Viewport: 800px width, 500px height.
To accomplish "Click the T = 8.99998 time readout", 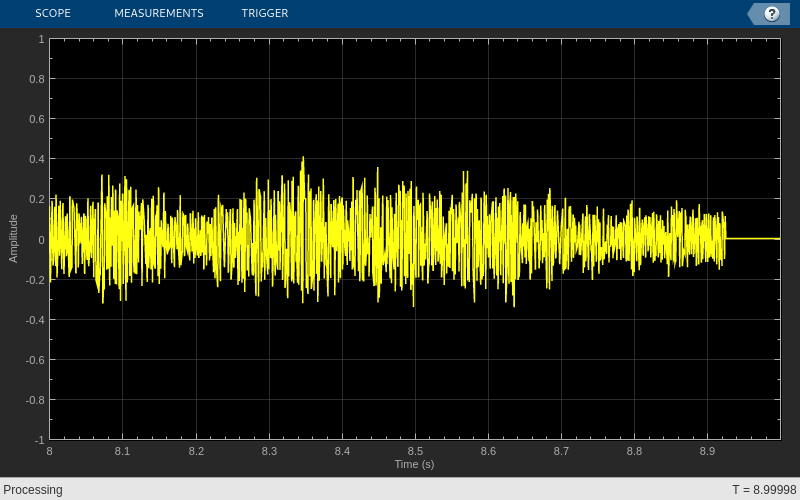I will [764, 490].
